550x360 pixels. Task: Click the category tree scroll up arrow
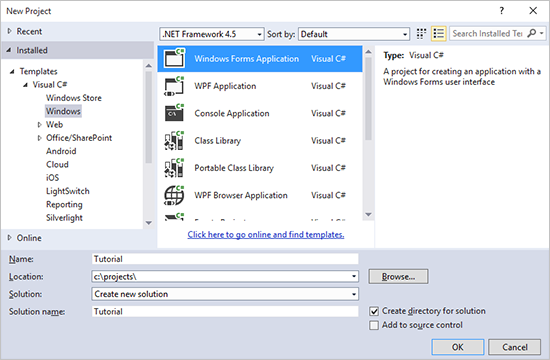point(149,66)
